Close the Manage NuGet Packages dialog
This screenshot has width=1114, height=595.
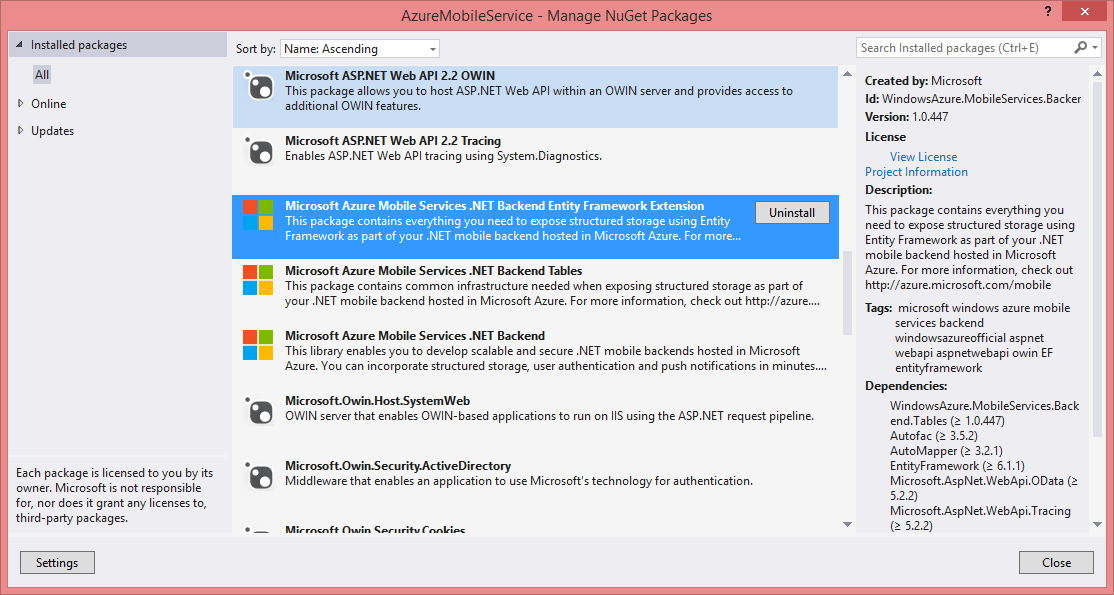coord(1056,562)
